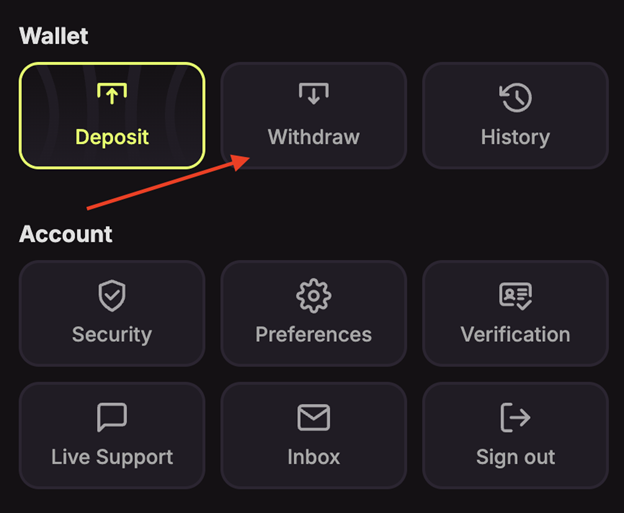624x513 pixels.
Task: Click the Inbox envelope icon
Action: 314,417
